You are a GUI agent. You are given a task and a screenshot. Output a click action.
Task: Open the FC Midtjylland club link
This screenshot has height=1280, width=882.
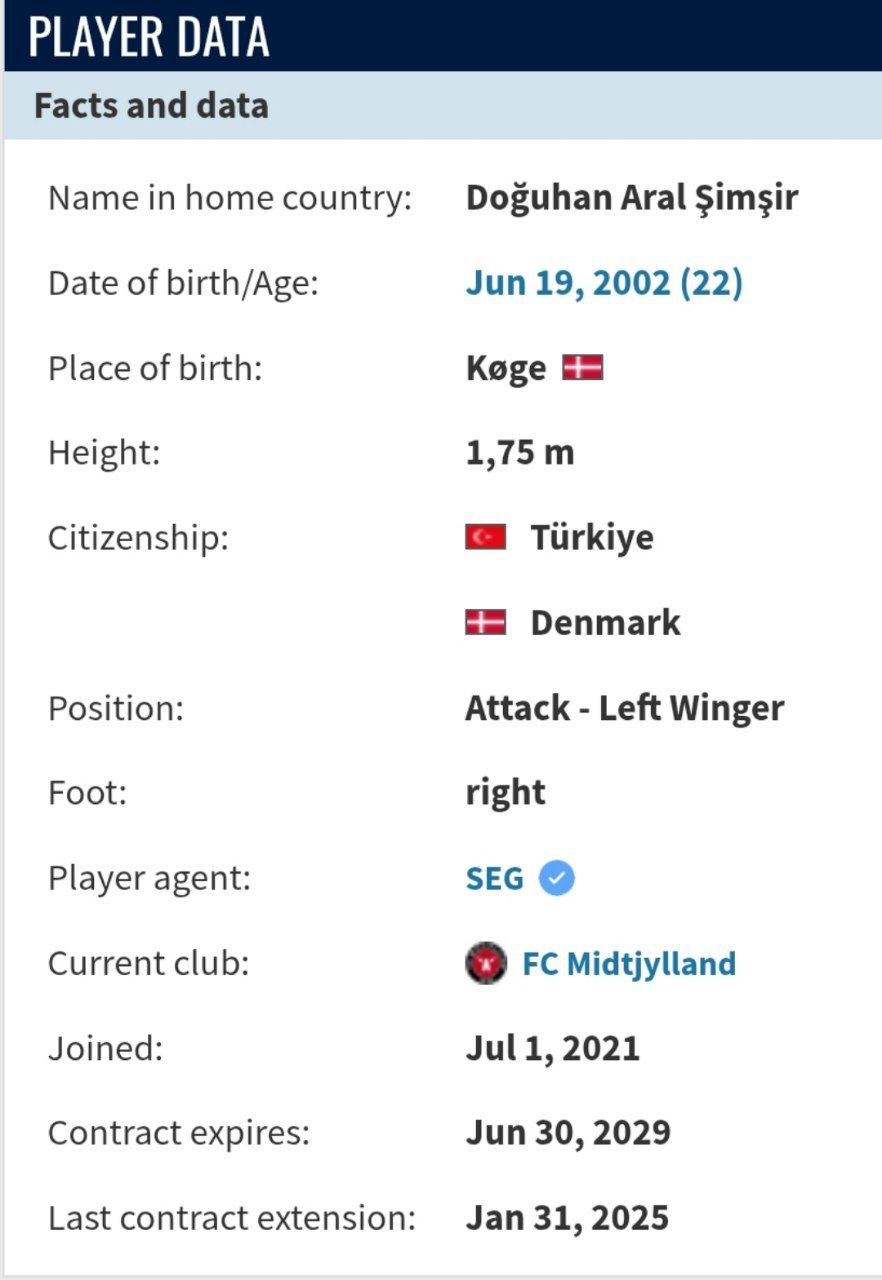click(629, 964)
